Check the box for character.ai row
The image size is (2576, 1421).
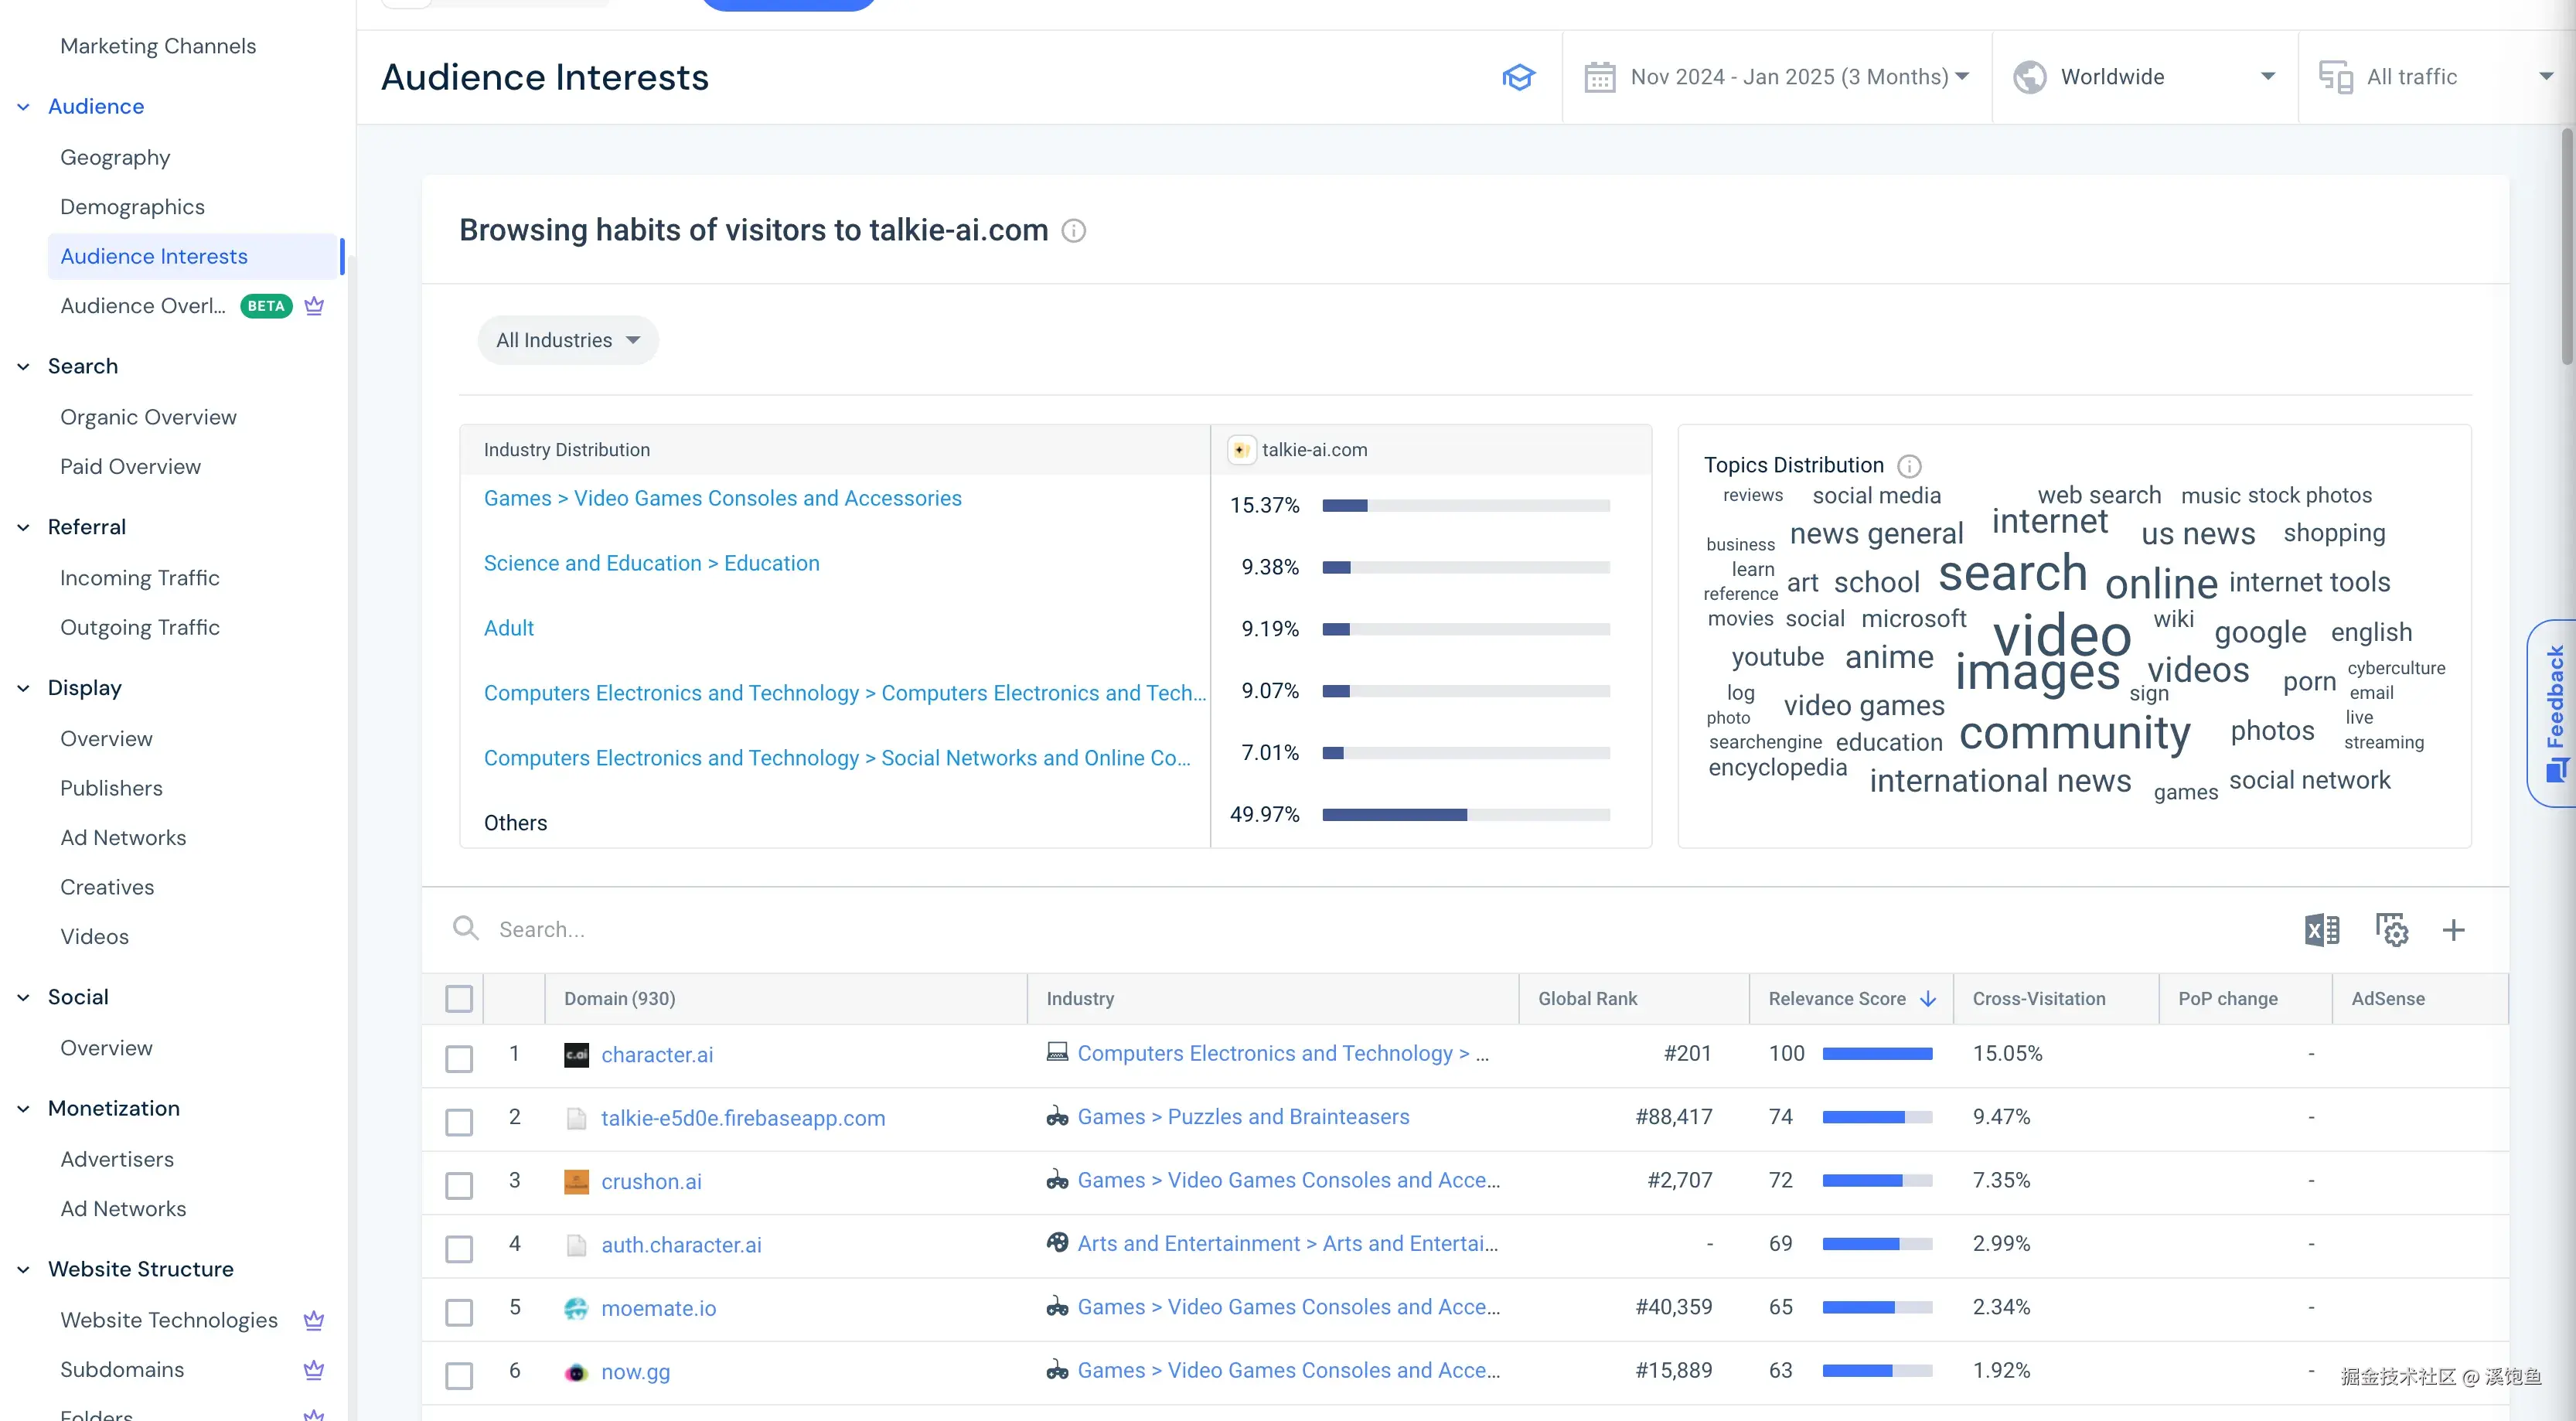(459, 1058)
